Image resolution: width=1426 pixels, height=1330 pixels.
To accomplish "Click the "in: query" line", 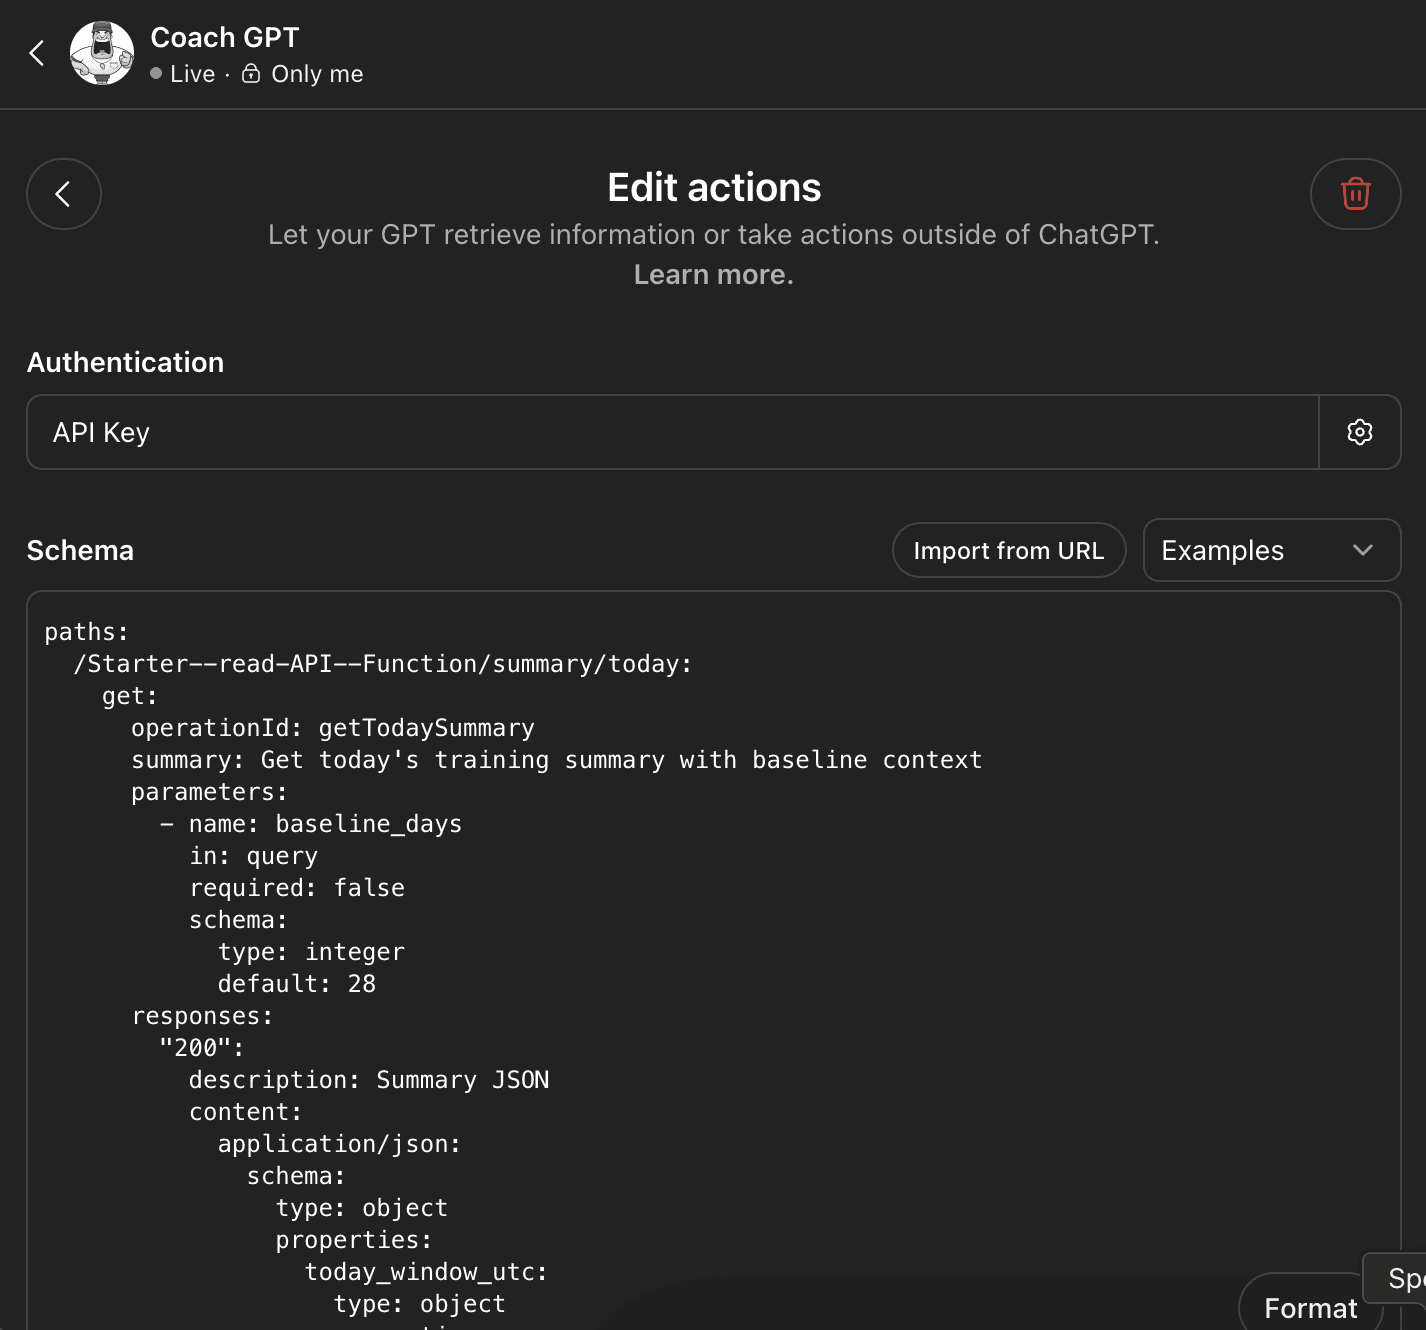I will 254,856.
